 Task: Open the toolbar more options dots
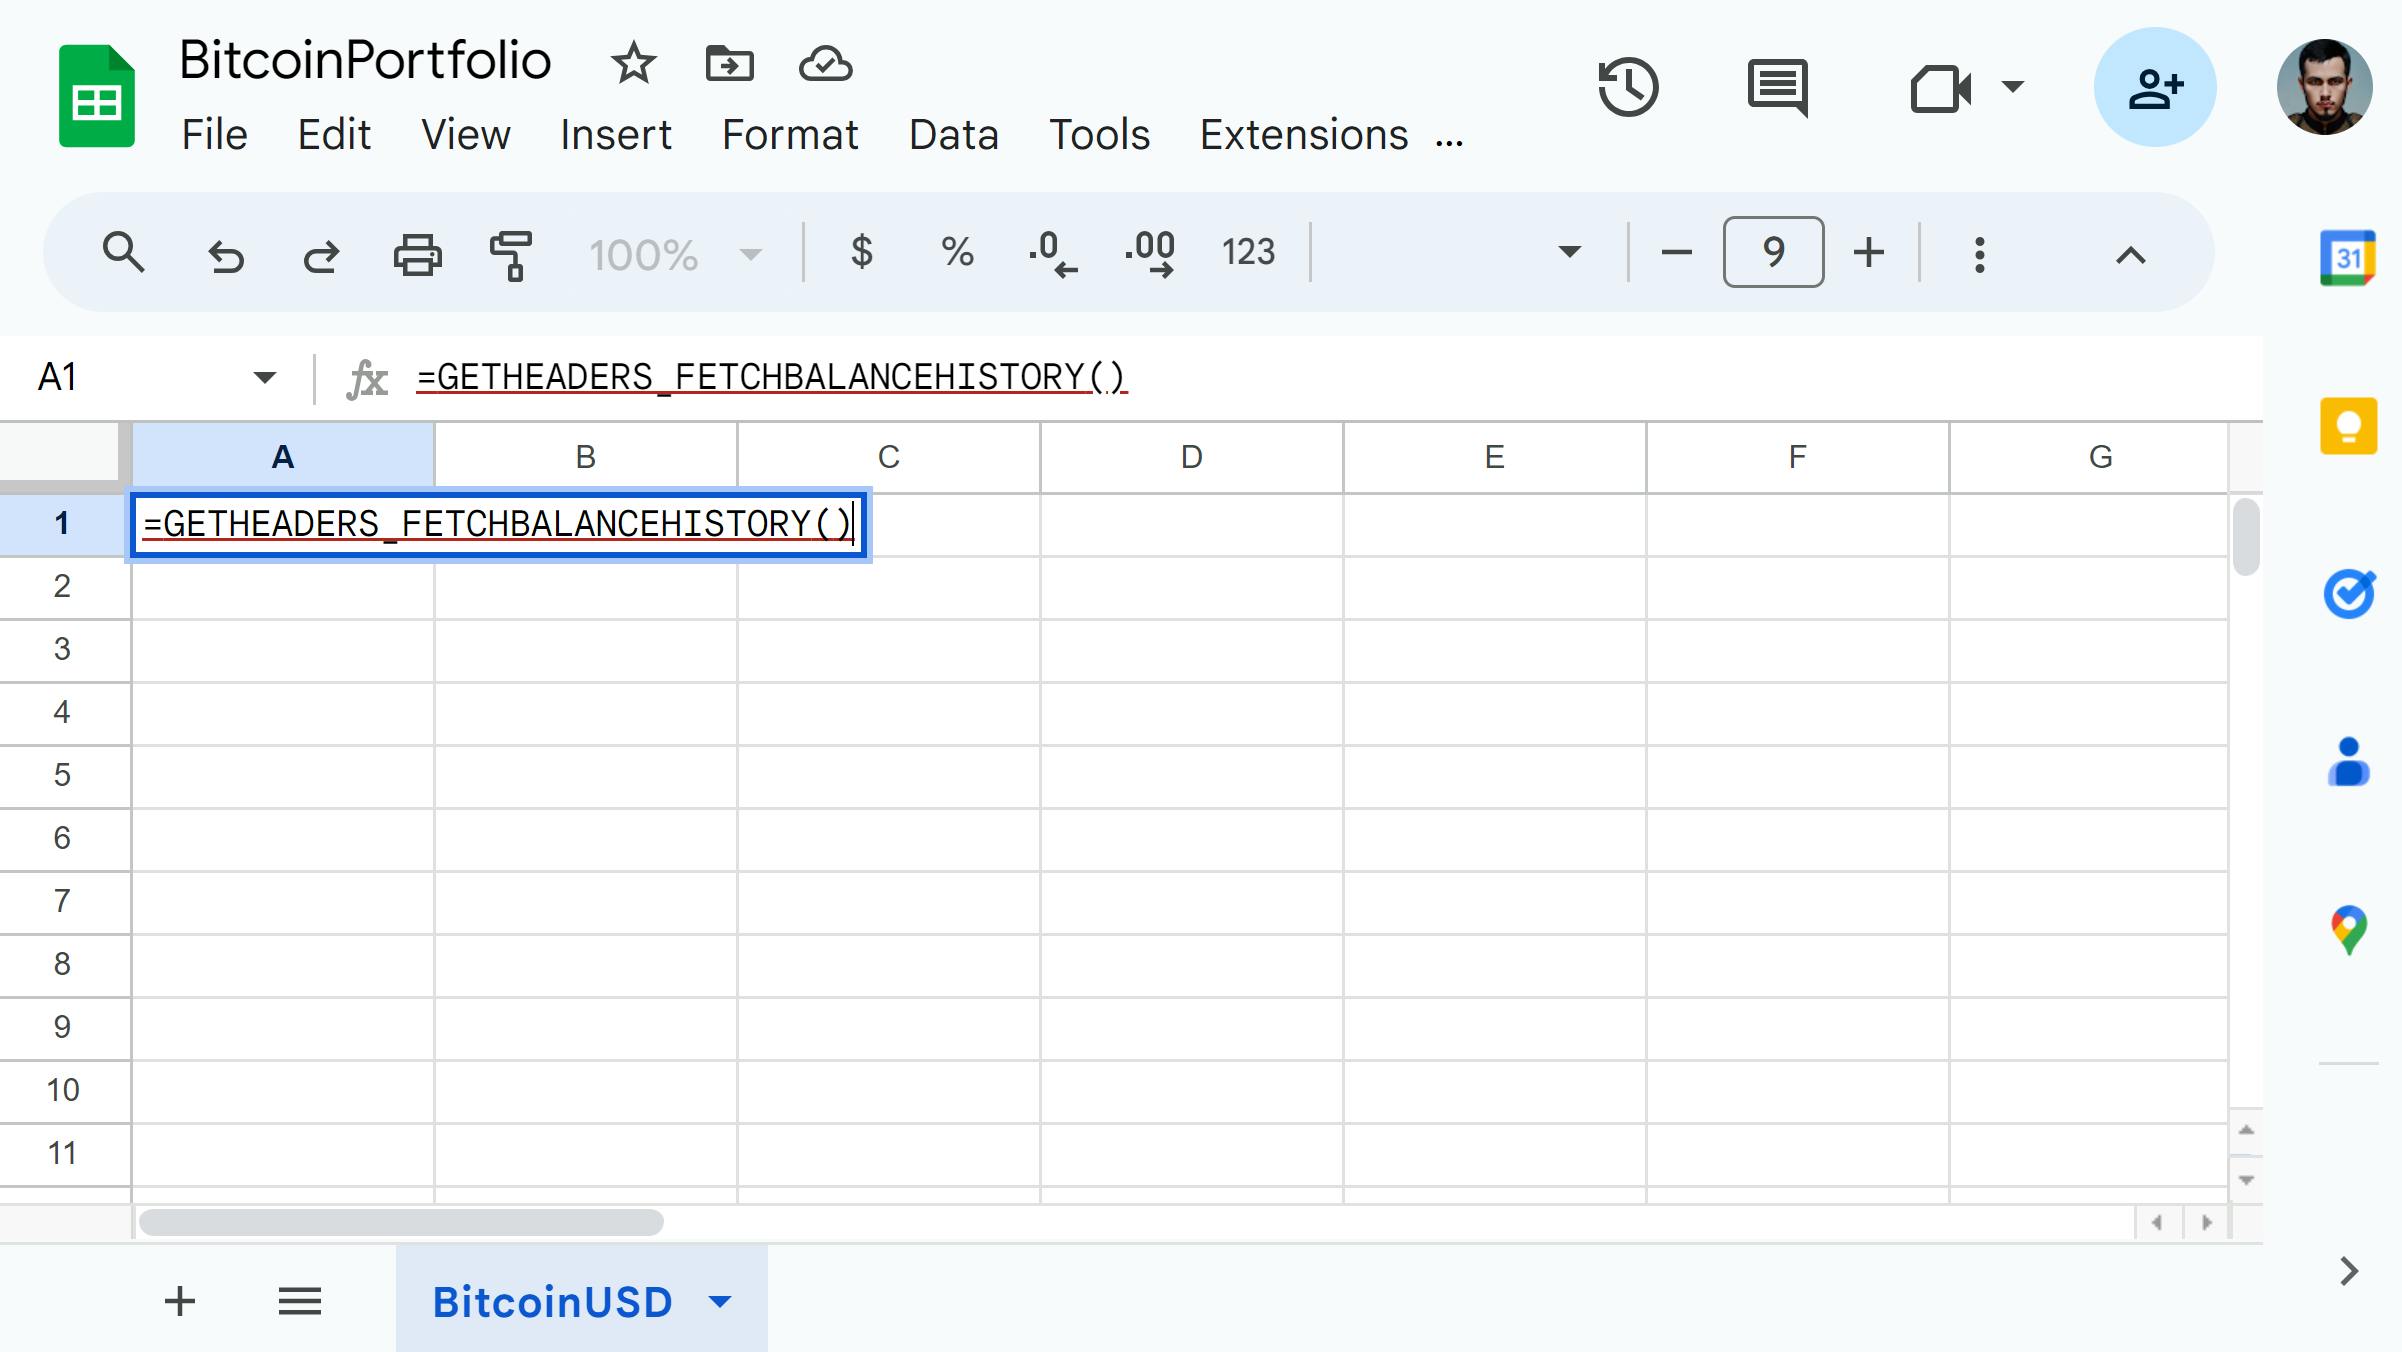(x=1979, y=254)
